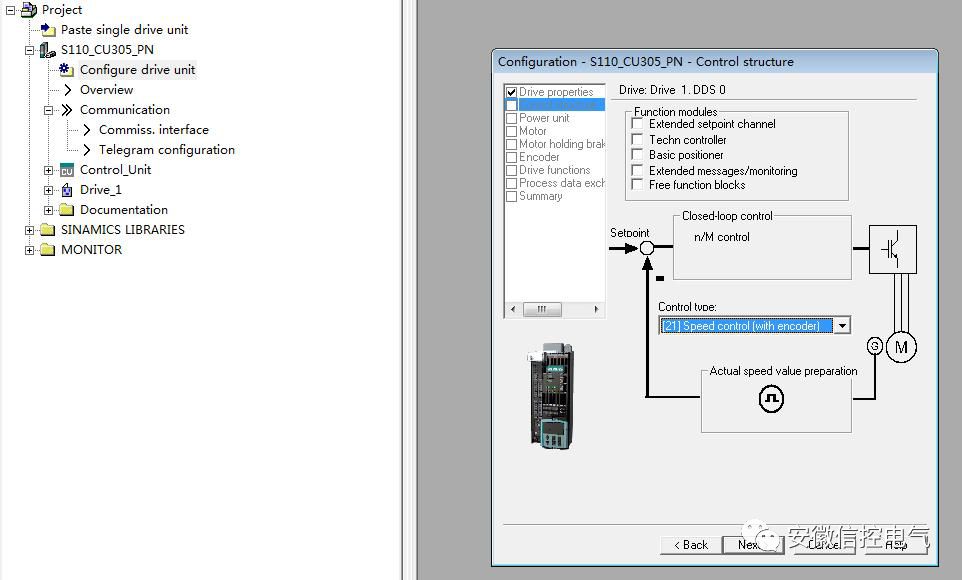The height and width of the screenshot is (580, 962).
Task: Click the Documentation folder icon
Action: tap(67, 210)
